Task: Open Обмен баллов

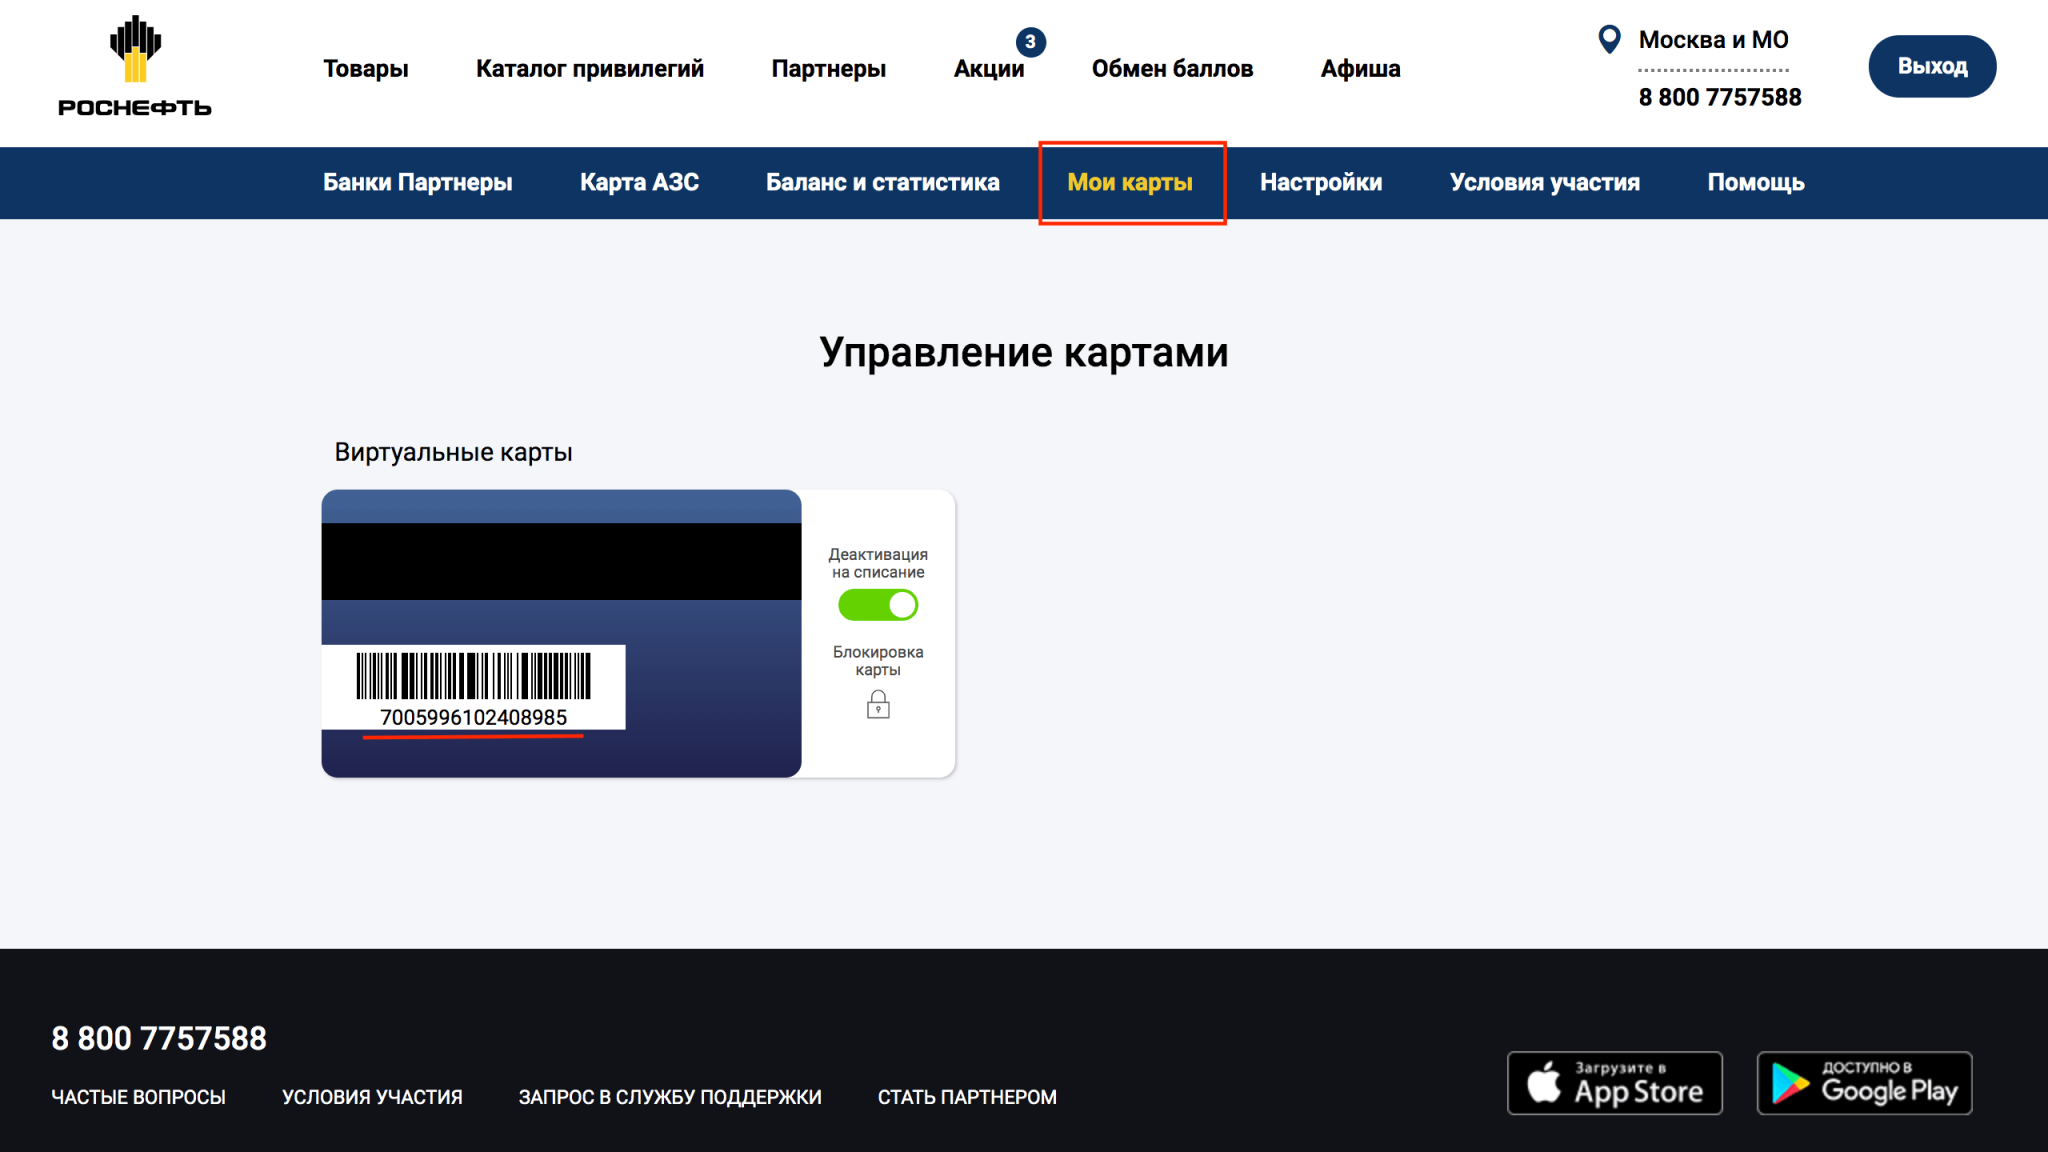Action: [1172, 69]
